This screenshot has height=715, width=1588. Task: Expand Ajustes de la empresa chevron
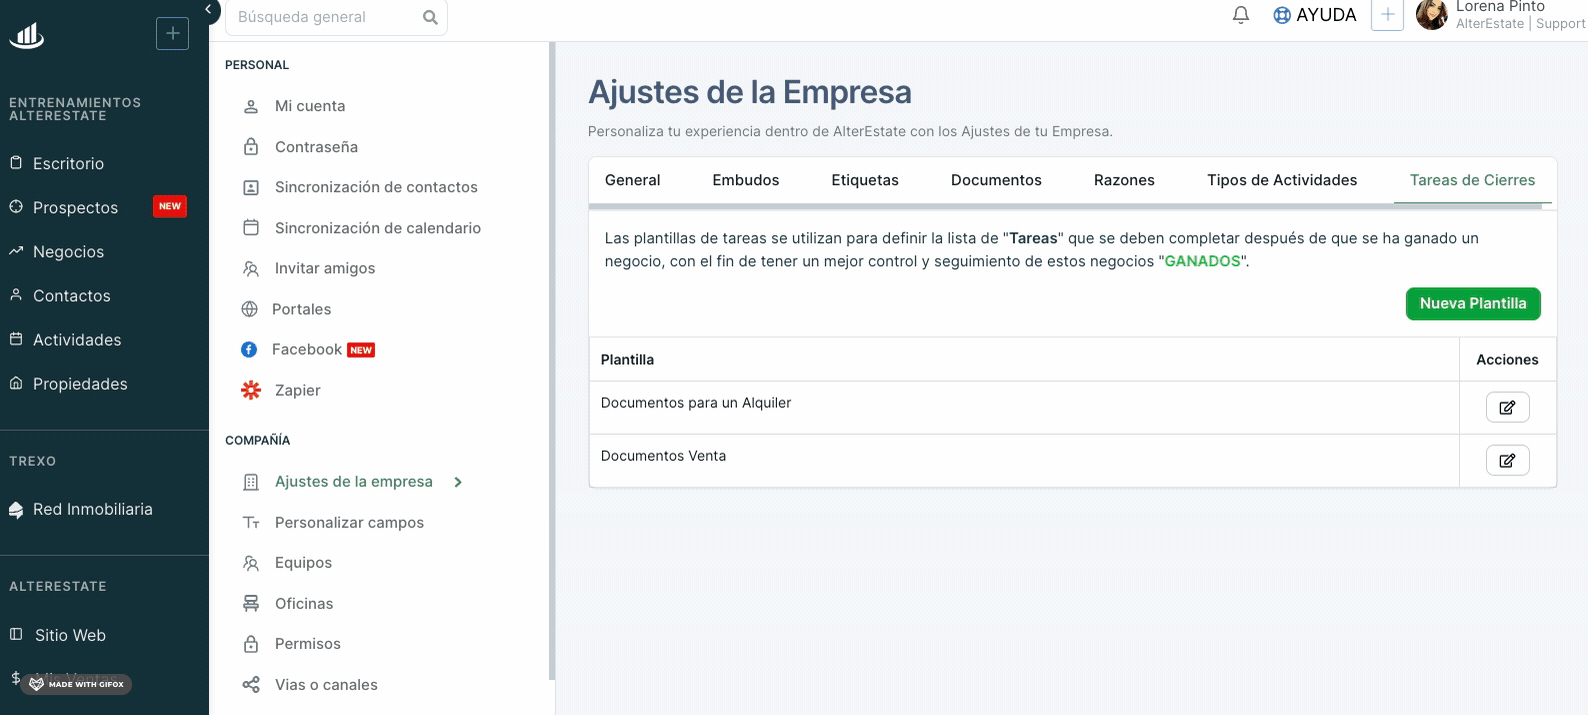point(458,482)
